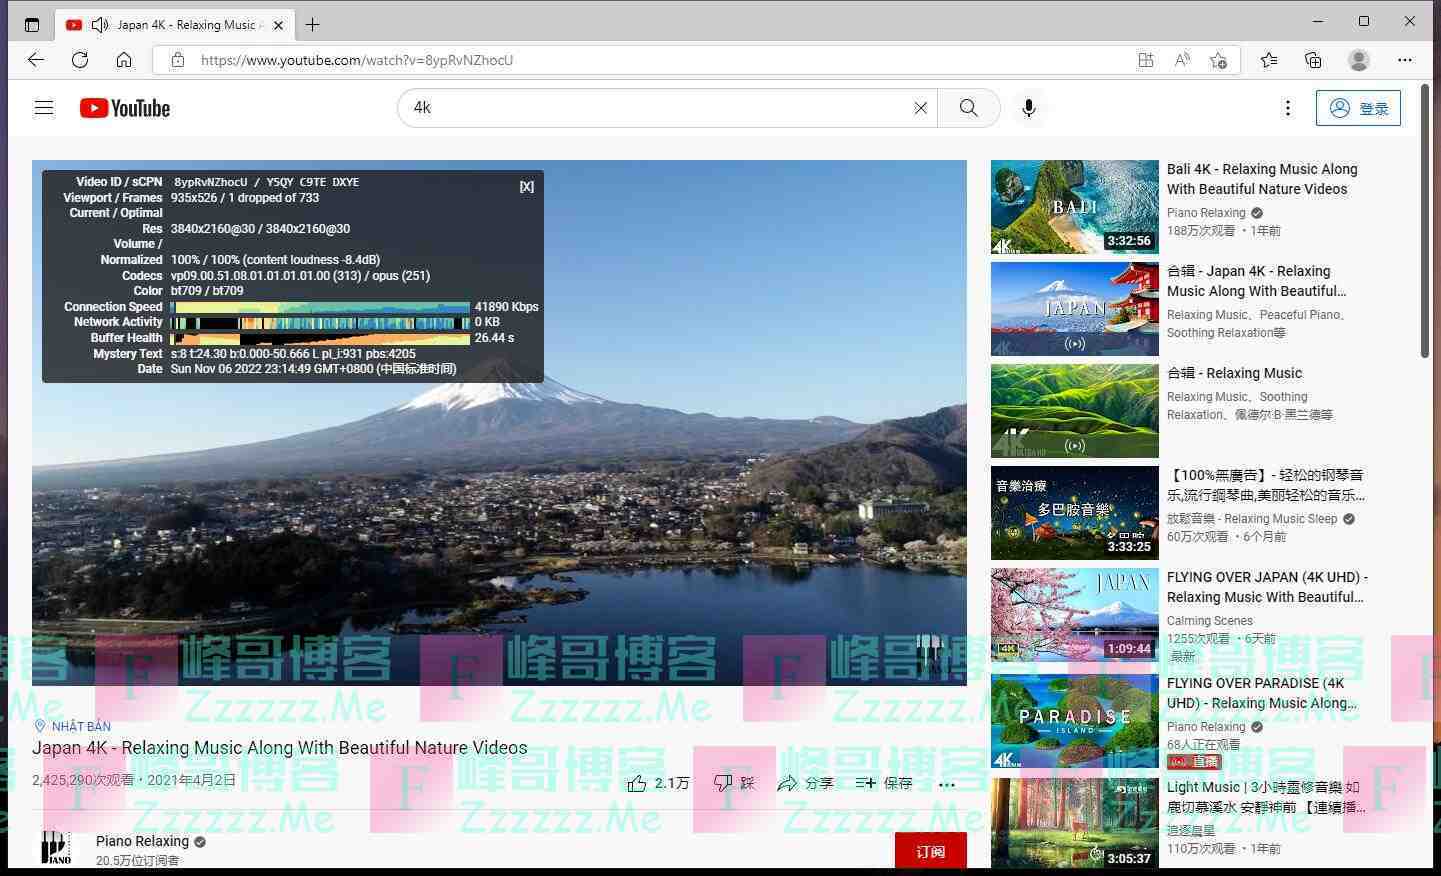1441x876 pixels.
Task: Click the page vertical scrollbar
Action: click(1425, 220)
